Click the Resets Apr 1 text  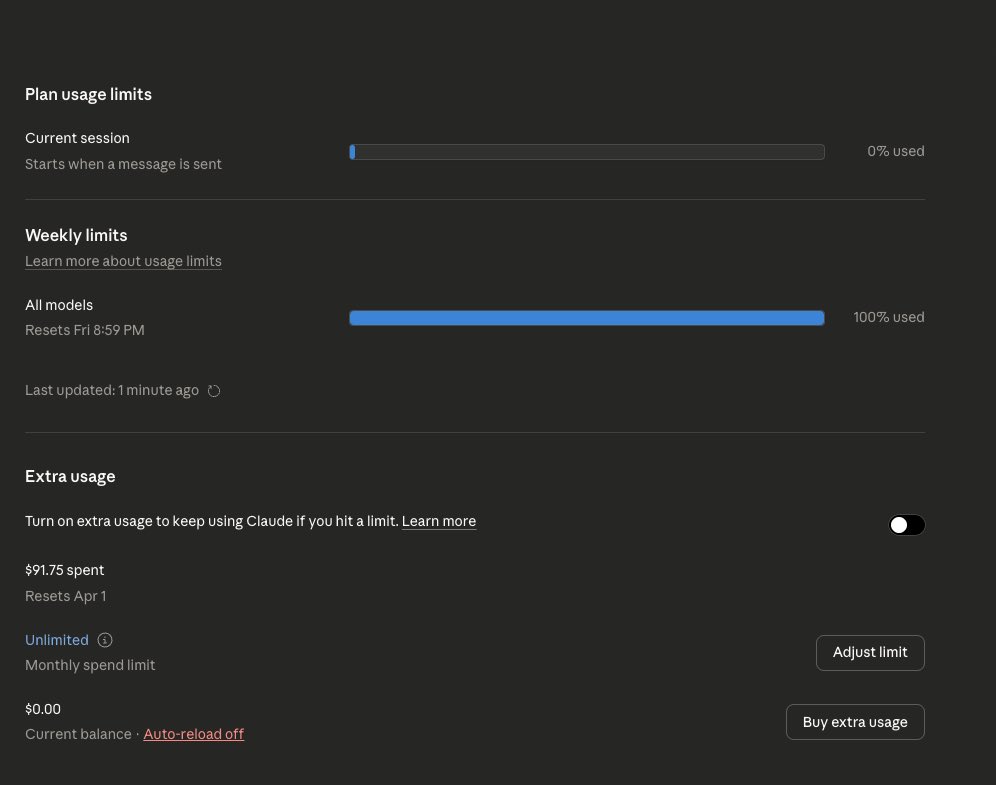point(65,596)
